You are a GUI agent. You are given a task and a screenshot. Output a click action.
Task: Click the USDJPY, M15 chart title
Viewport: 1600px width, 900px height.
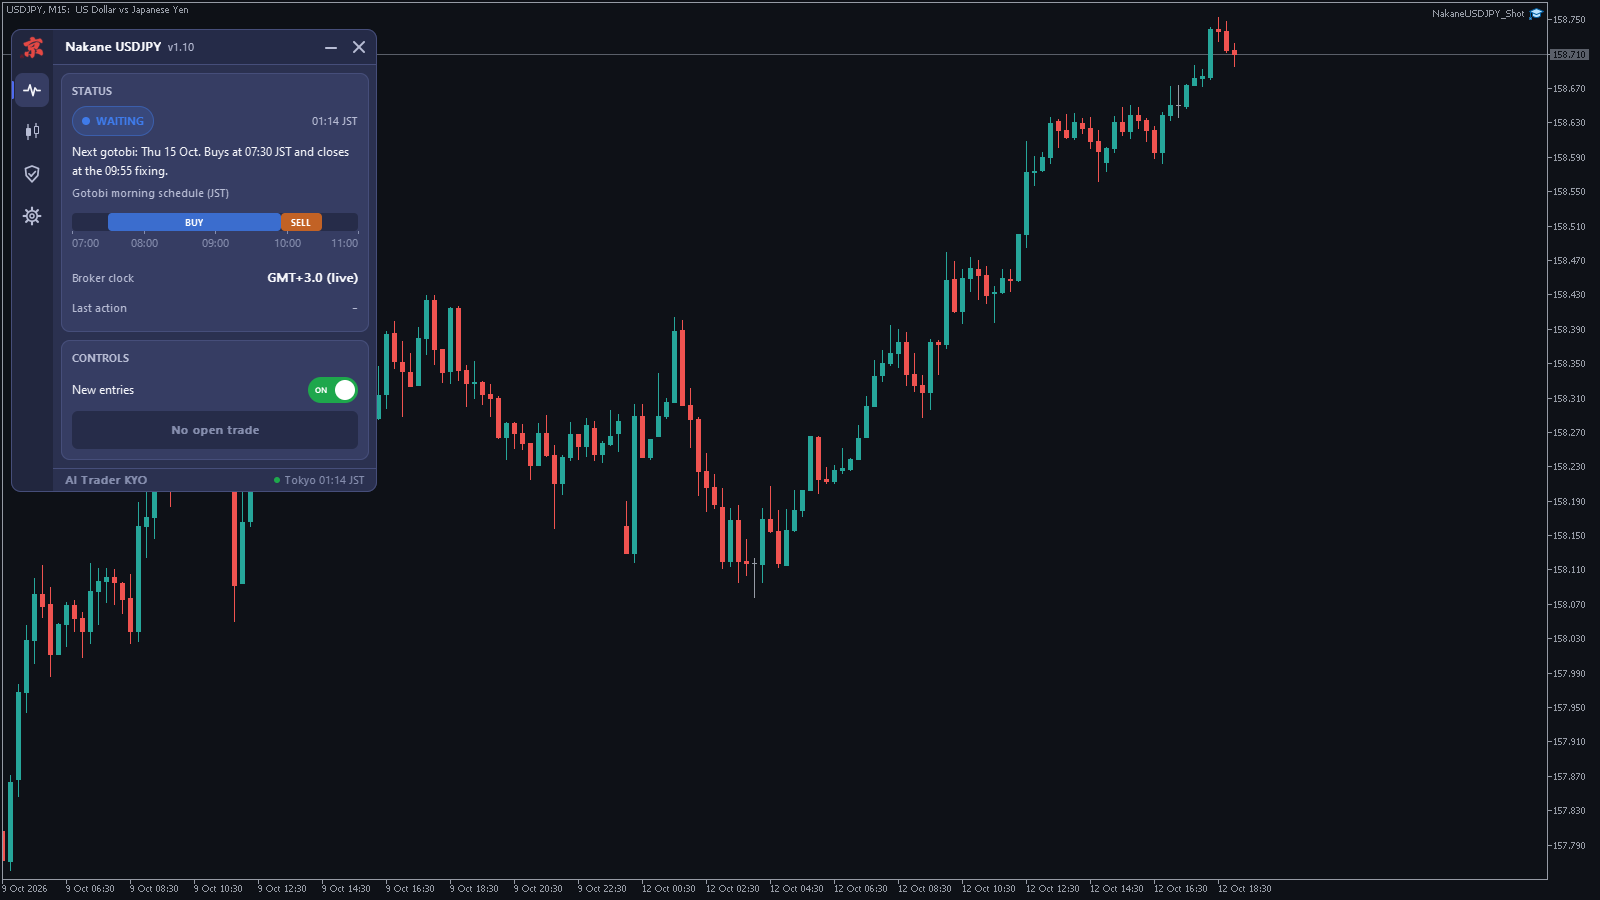(x=97, y=9)
